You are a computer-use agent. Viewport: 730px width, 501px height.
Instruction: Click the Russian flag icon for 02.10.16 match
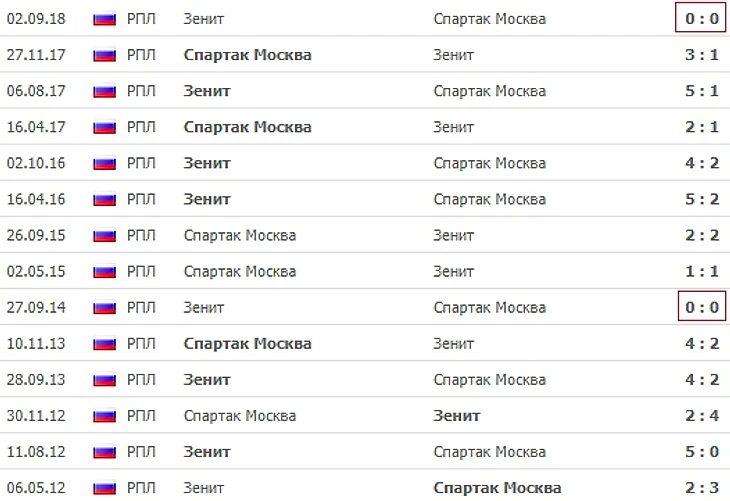point(104,163)
